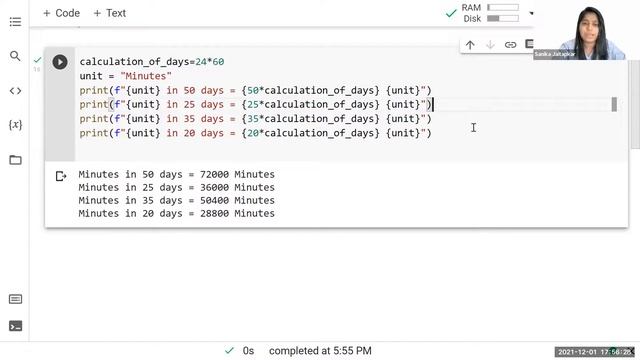Open the Files folder panel
This screenshot has width=640, height=360.
[x=15, y=160]
